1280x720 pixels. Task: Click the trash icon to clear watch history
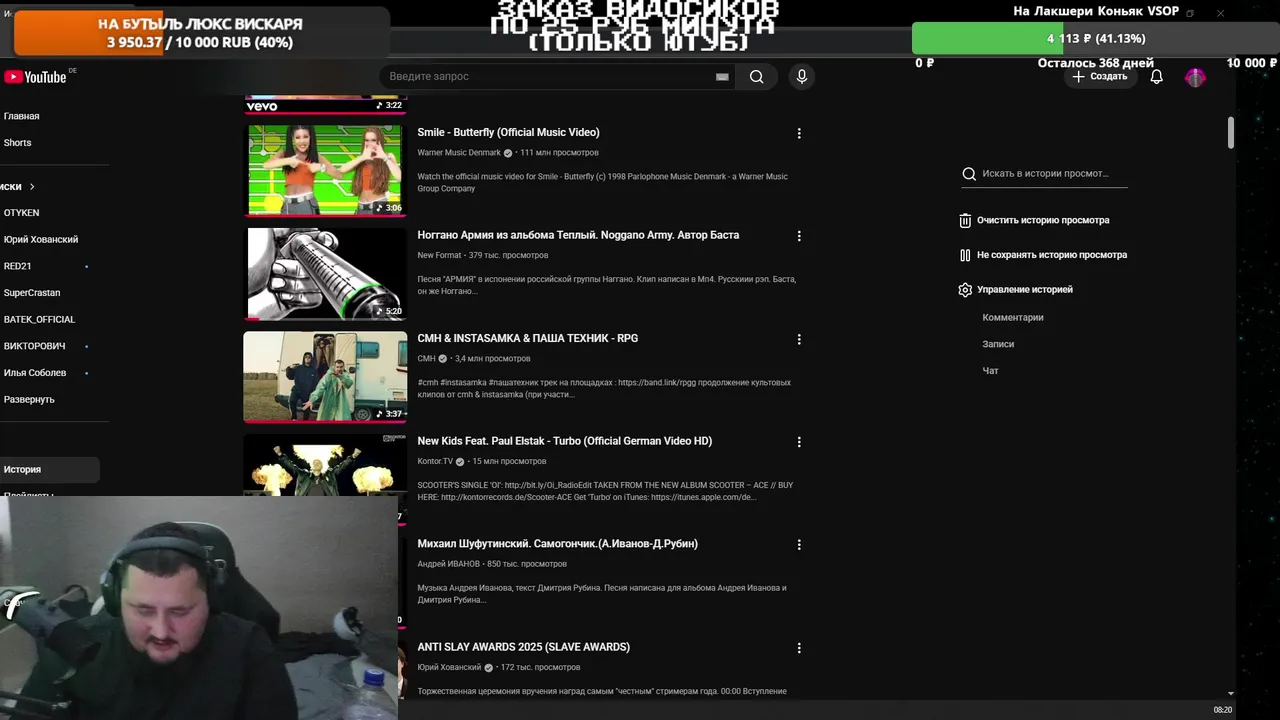[x=965, y=220]
